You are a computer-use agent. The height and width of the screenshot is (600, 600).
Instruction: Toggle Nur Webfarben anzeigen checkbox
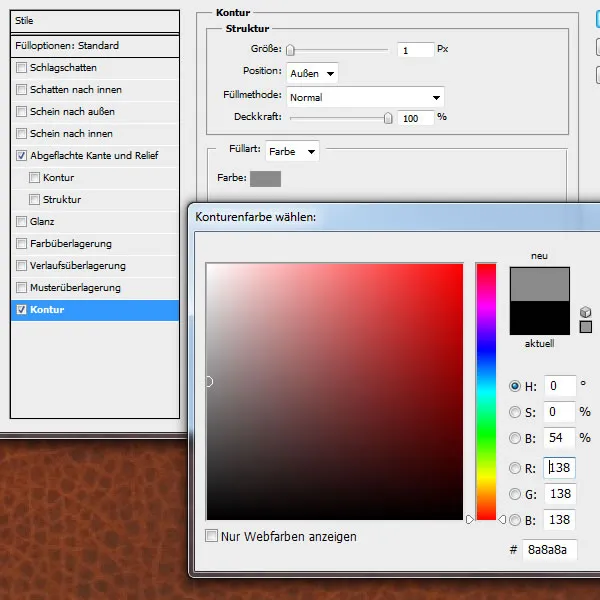[x=211, y=536]
